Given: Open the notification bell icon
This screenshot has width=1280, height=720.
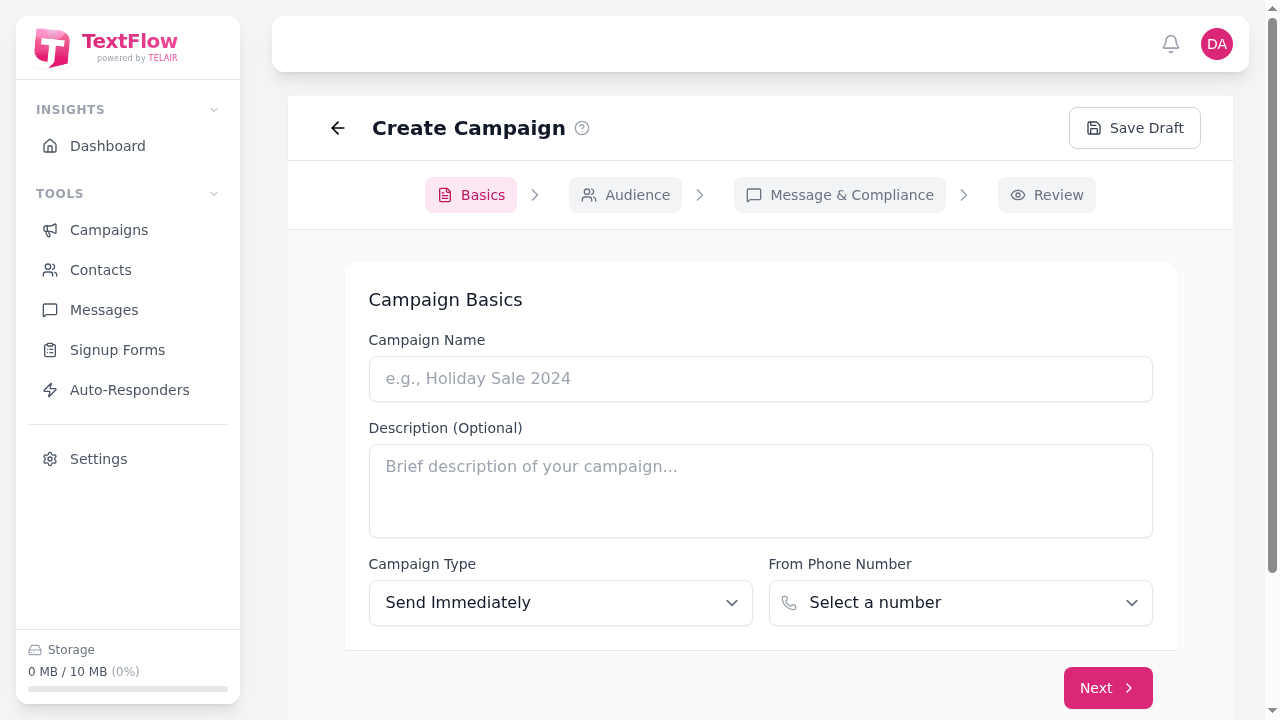Looking at the screenshot, I should (x=1170, y=44).
